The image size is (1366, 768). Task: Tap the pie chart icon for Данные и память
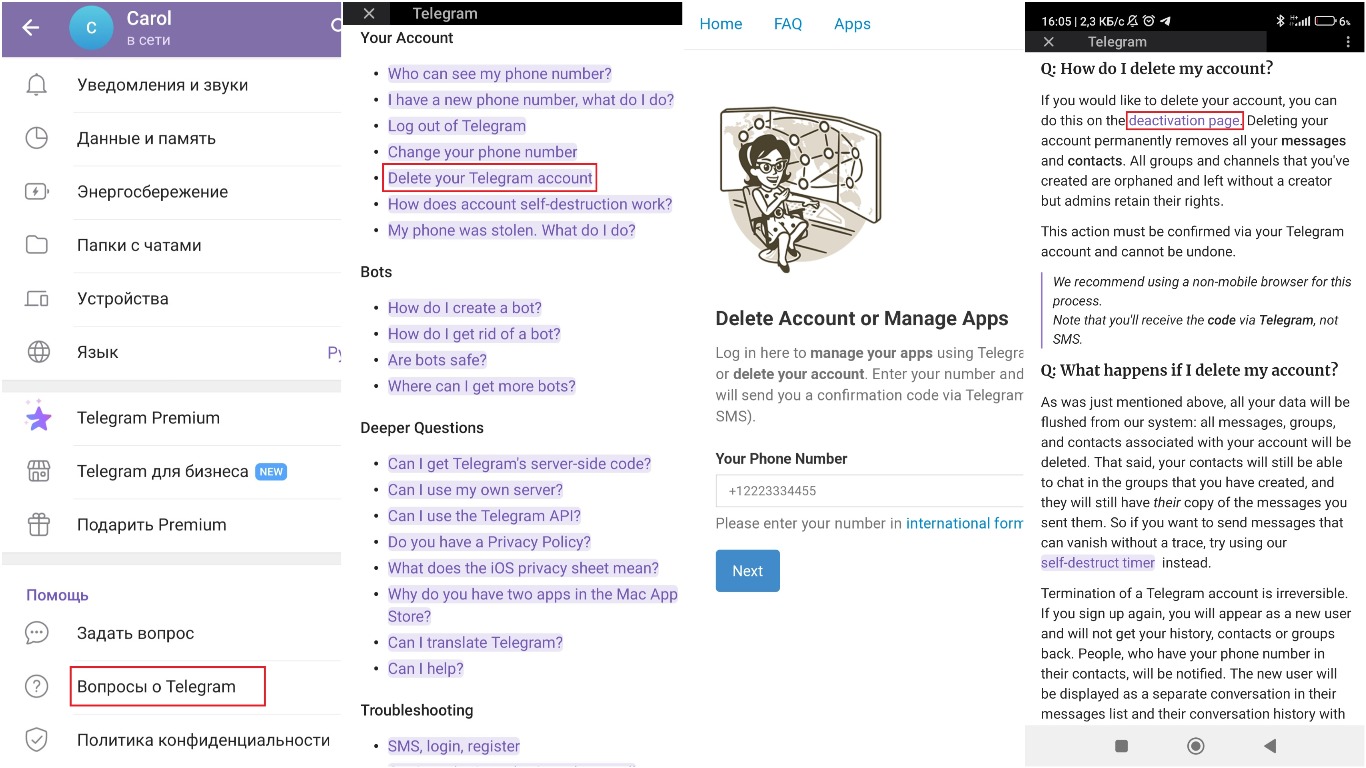point(37,138)
